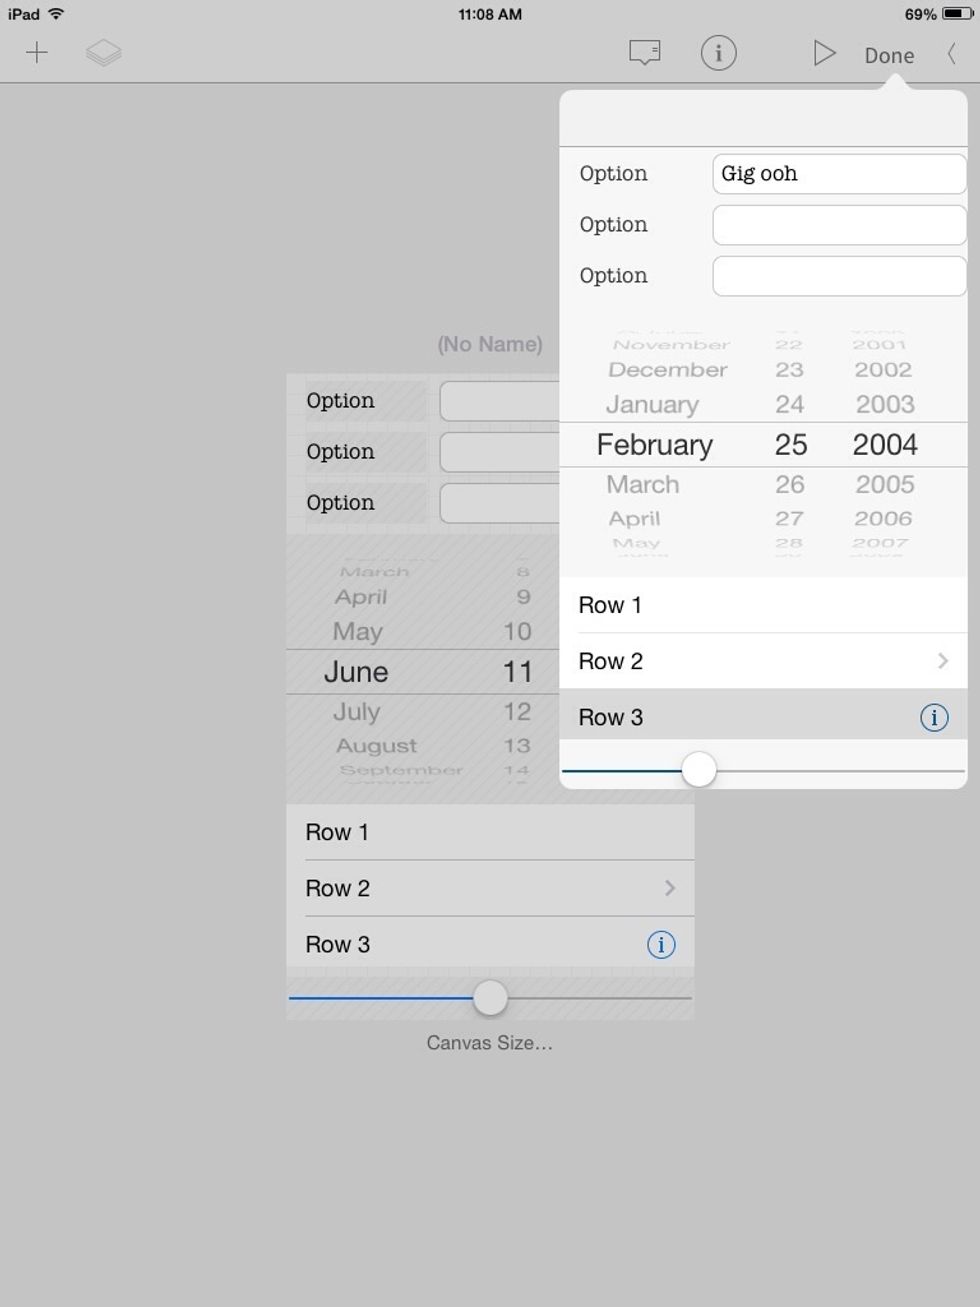Screen dimensions: 980x1307
Task: Edit the 'Gig ooh' text field
Action: [x=838, y=174]
